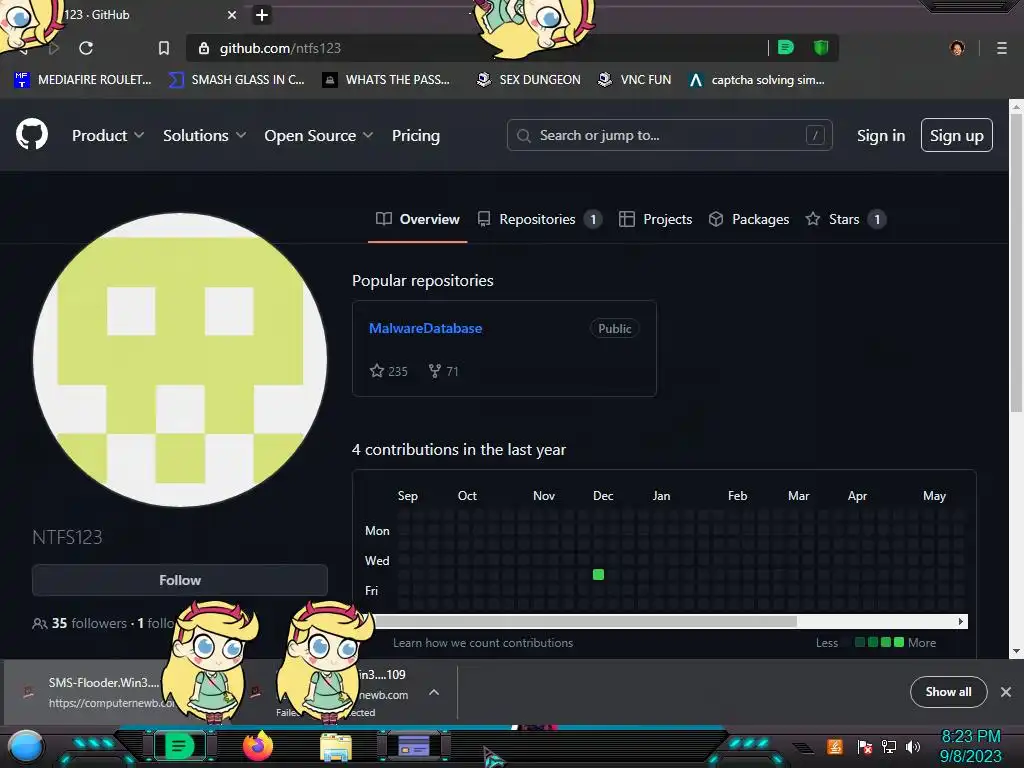Open the browser profile avatar icon
The width and height of the screenshot is (1024, 768).
tap(957, 48)
